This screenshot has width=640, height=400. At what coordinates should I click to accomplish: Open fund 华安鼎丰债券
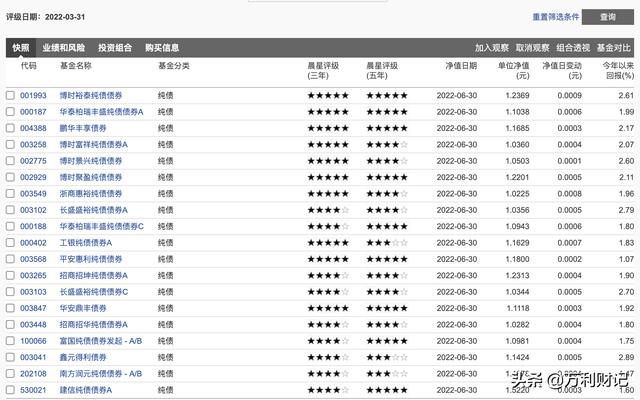83,308
